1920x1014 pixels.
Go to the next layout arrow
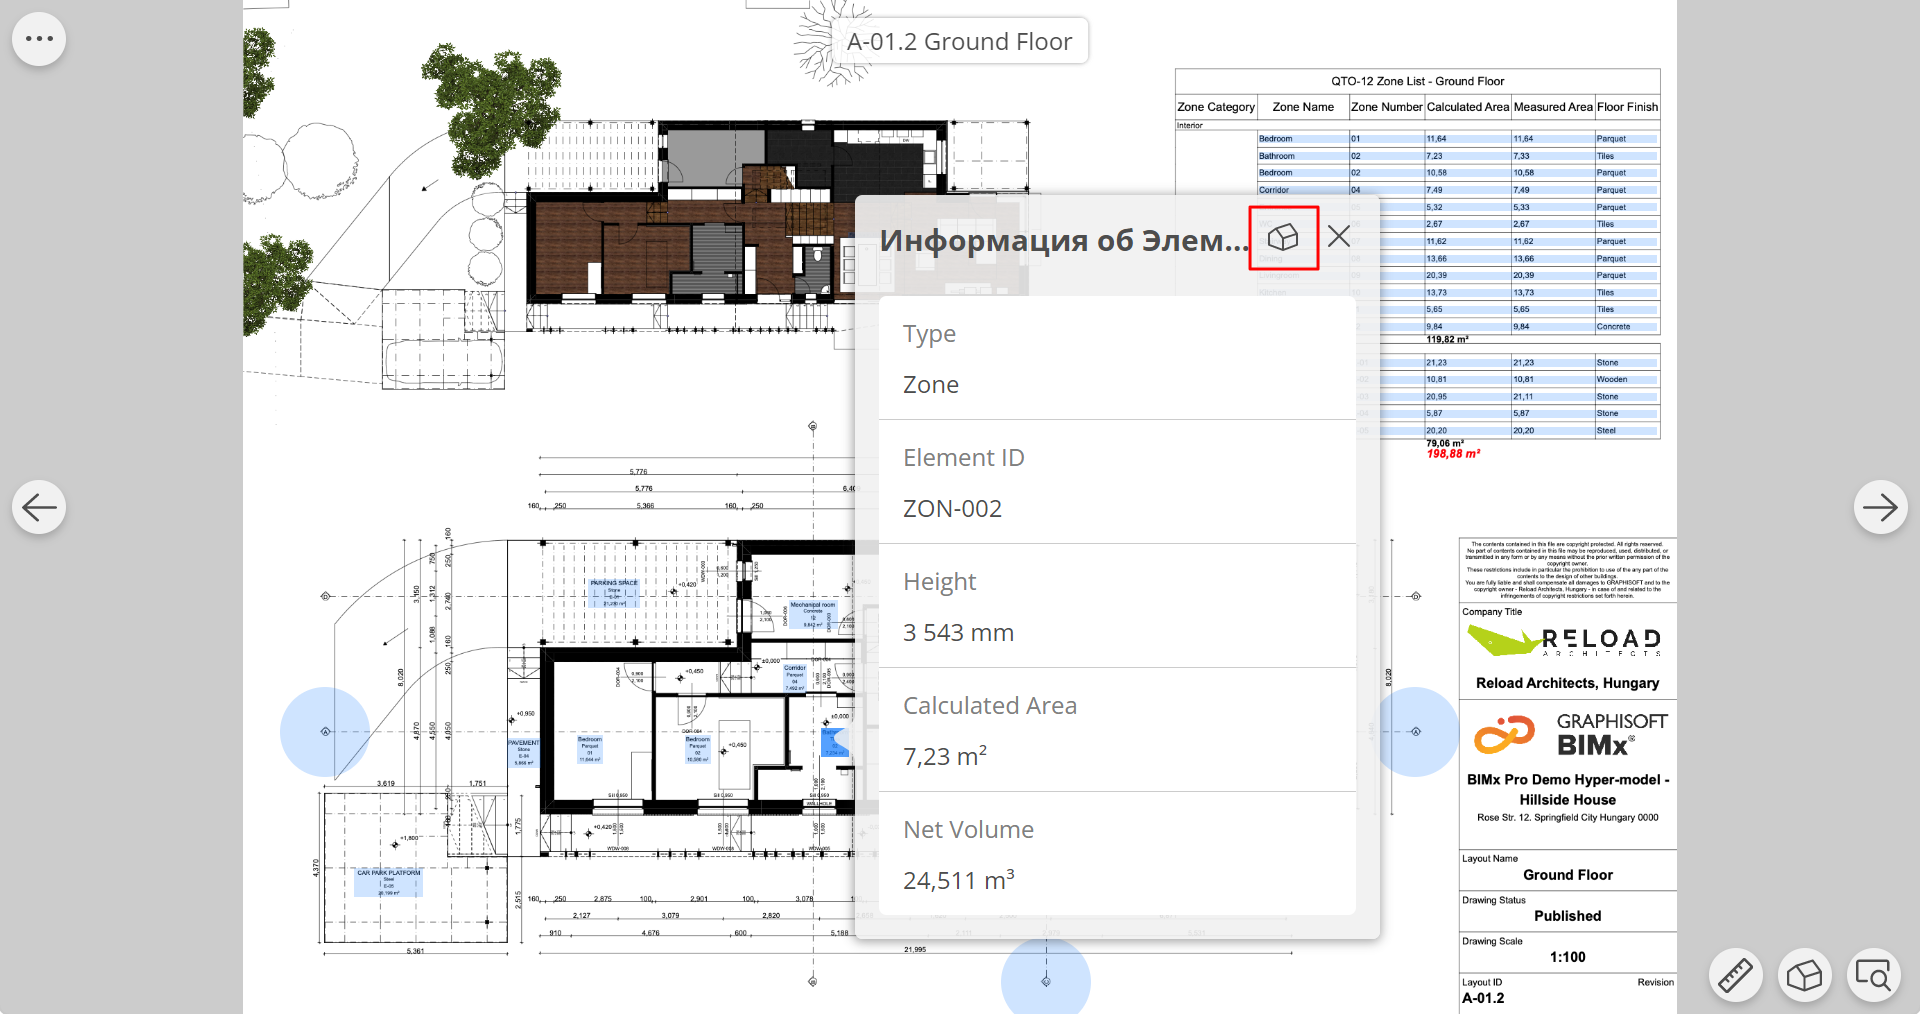1880,507
